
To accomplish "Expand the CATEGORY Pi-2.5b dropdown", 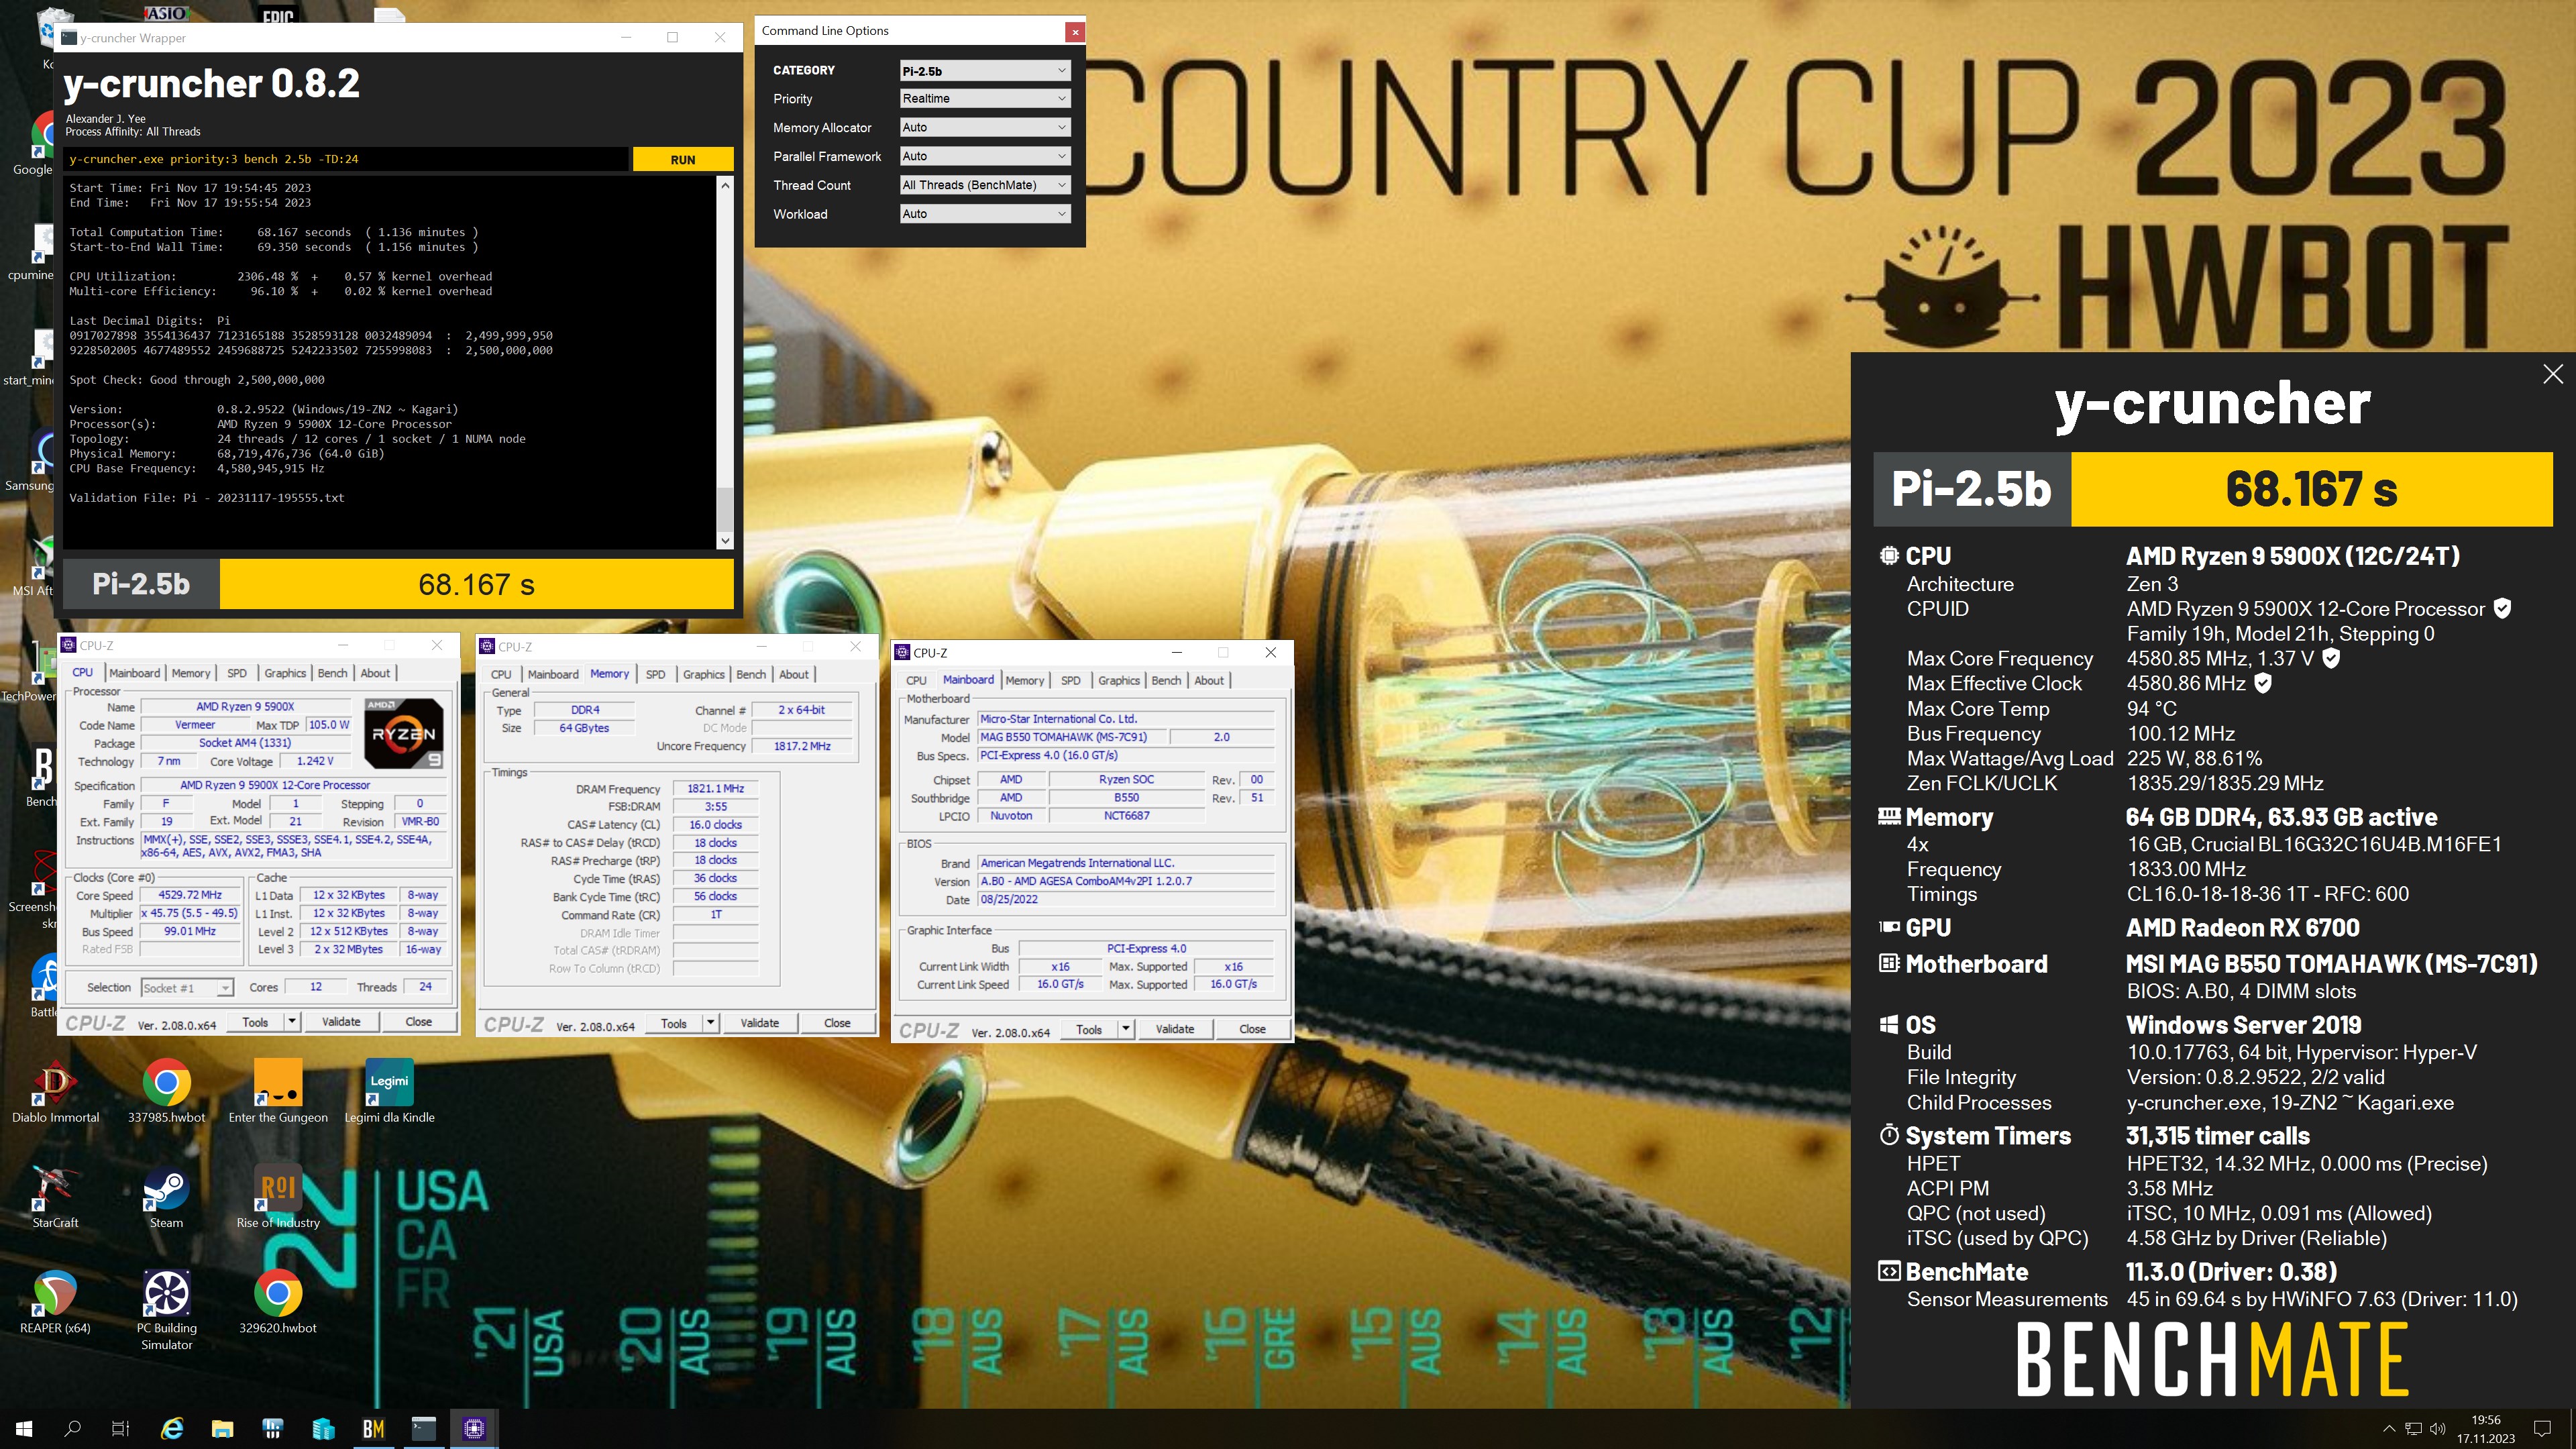I will point(986,70).
